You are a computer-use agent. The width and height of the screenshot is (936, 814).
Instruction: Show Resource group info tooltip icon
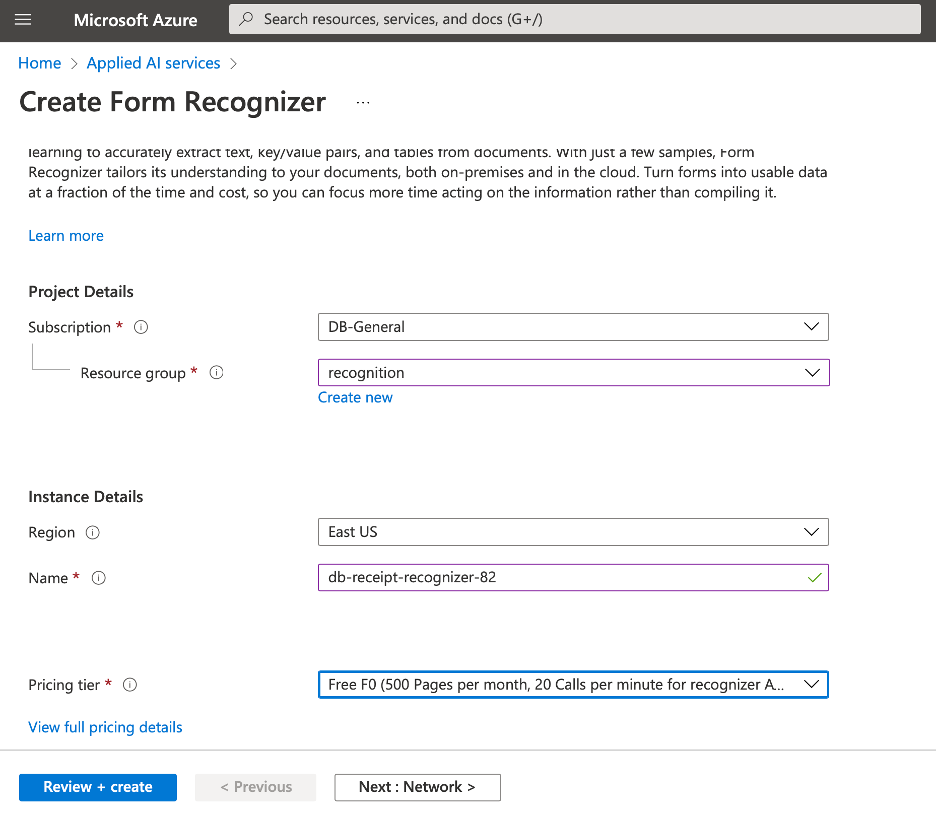click(216, 372)
